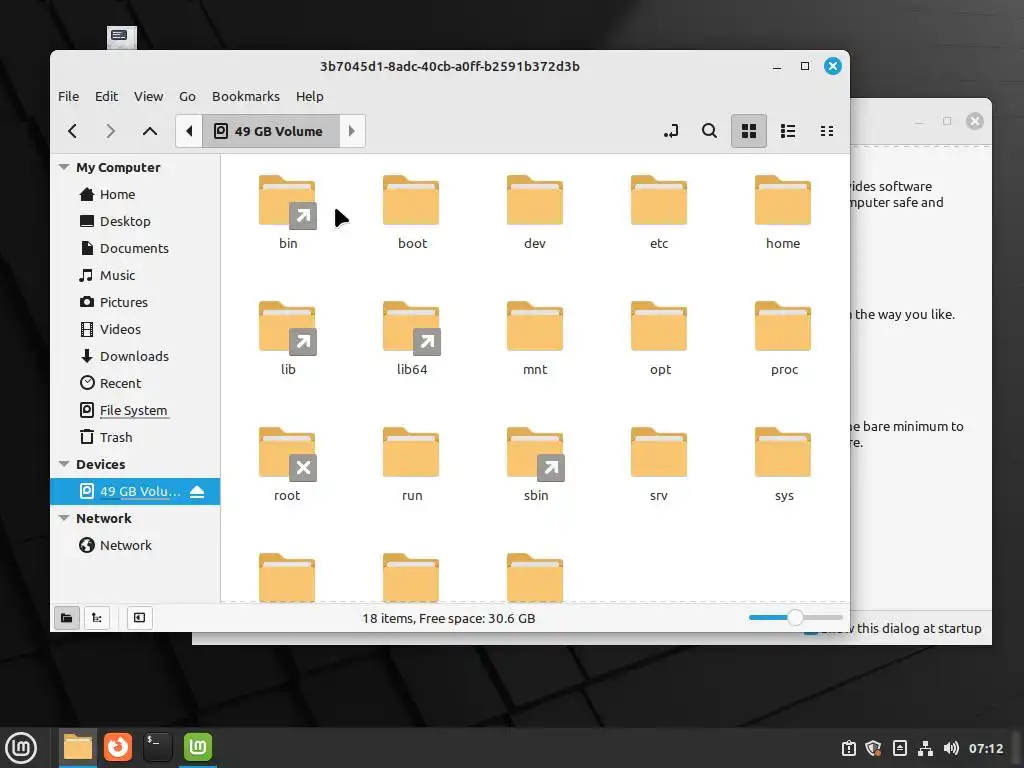Viewport: 1024px width, 768px height.
Task: Go forward in folder history
Action: click(110, 131)
